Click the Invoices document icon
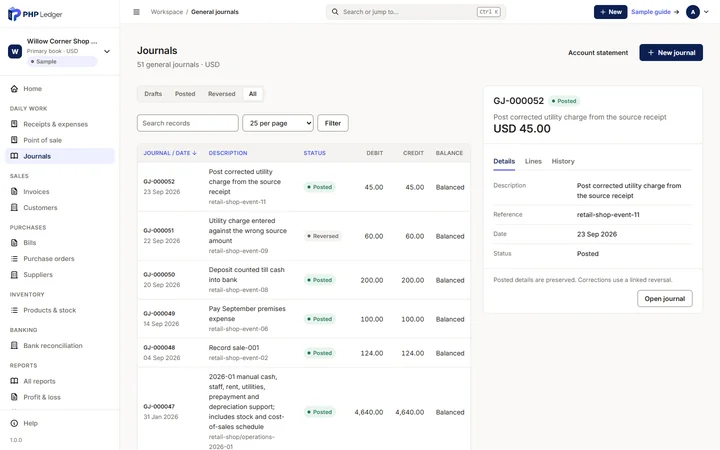Screen dimensions: 720x450 click(14, 191)
